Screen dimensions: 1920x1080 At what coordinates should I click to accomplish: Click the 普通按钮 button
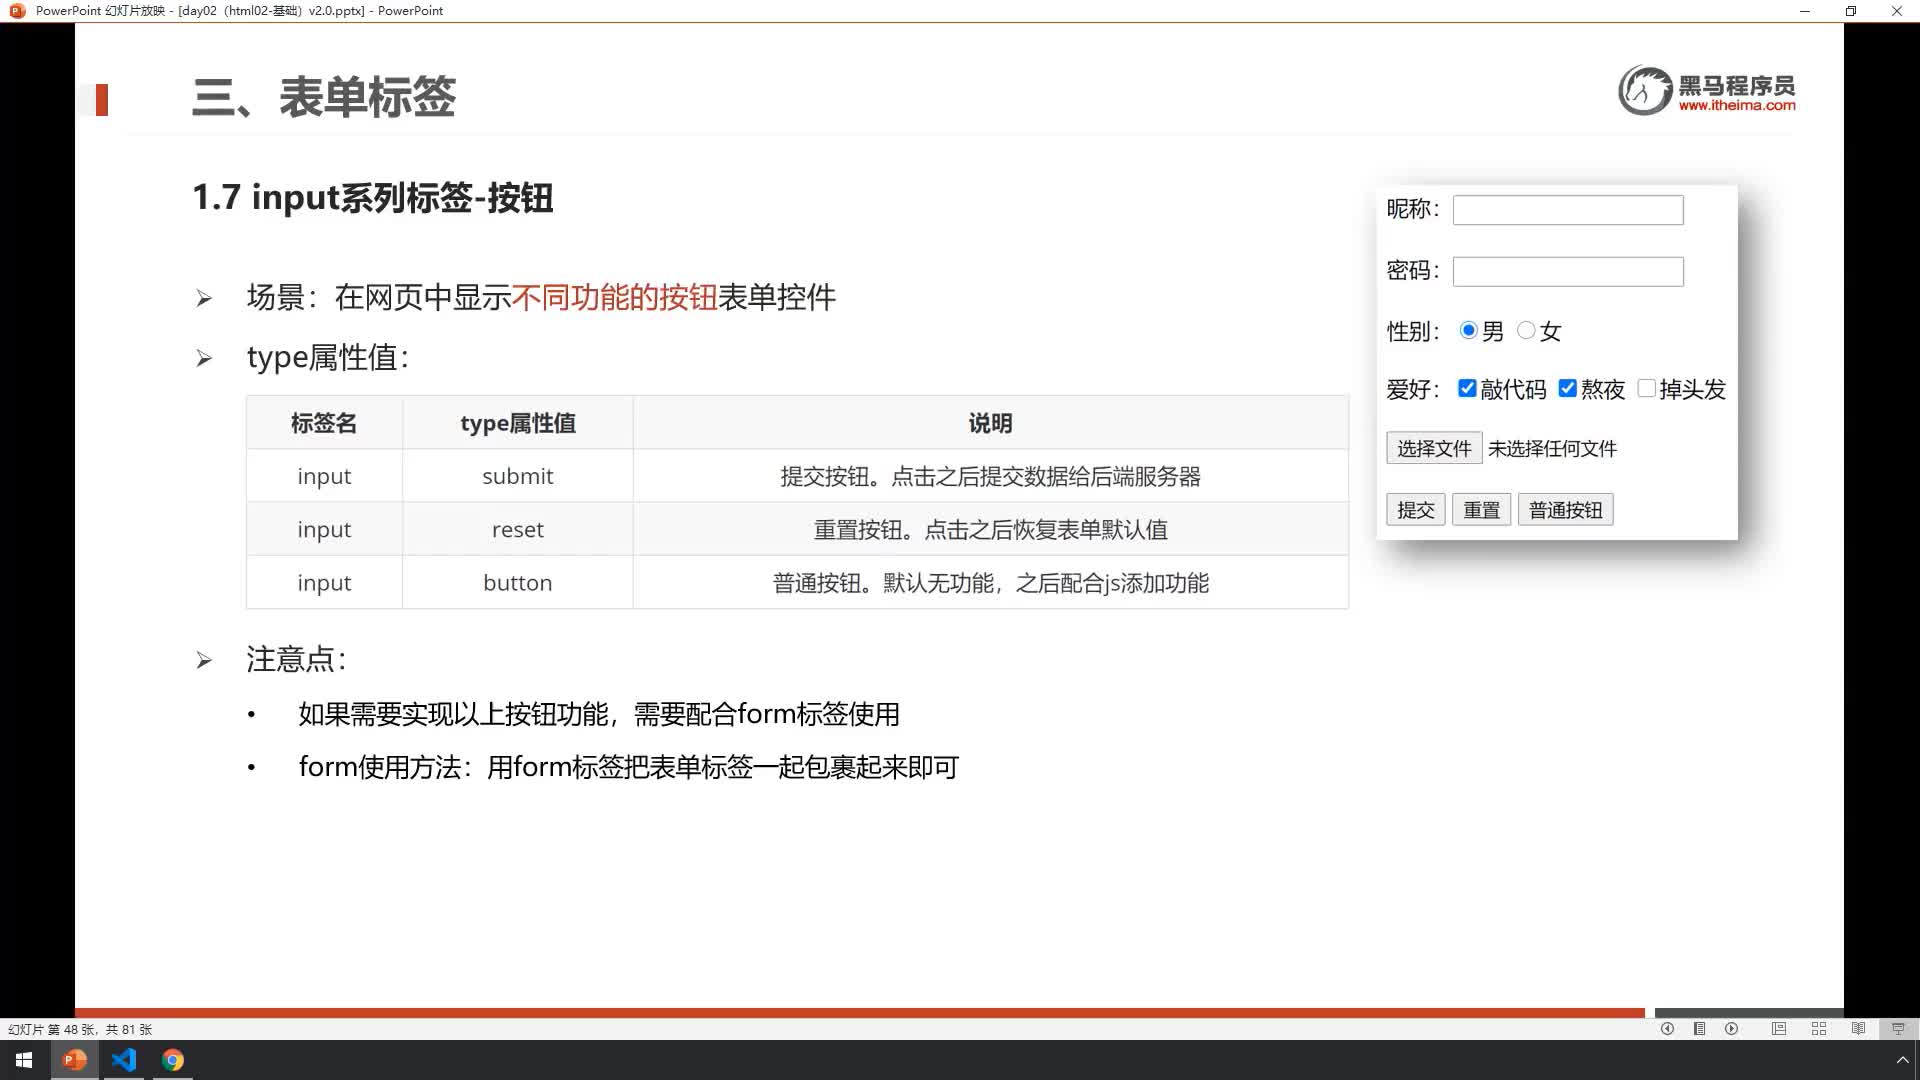click(1565, 510)
